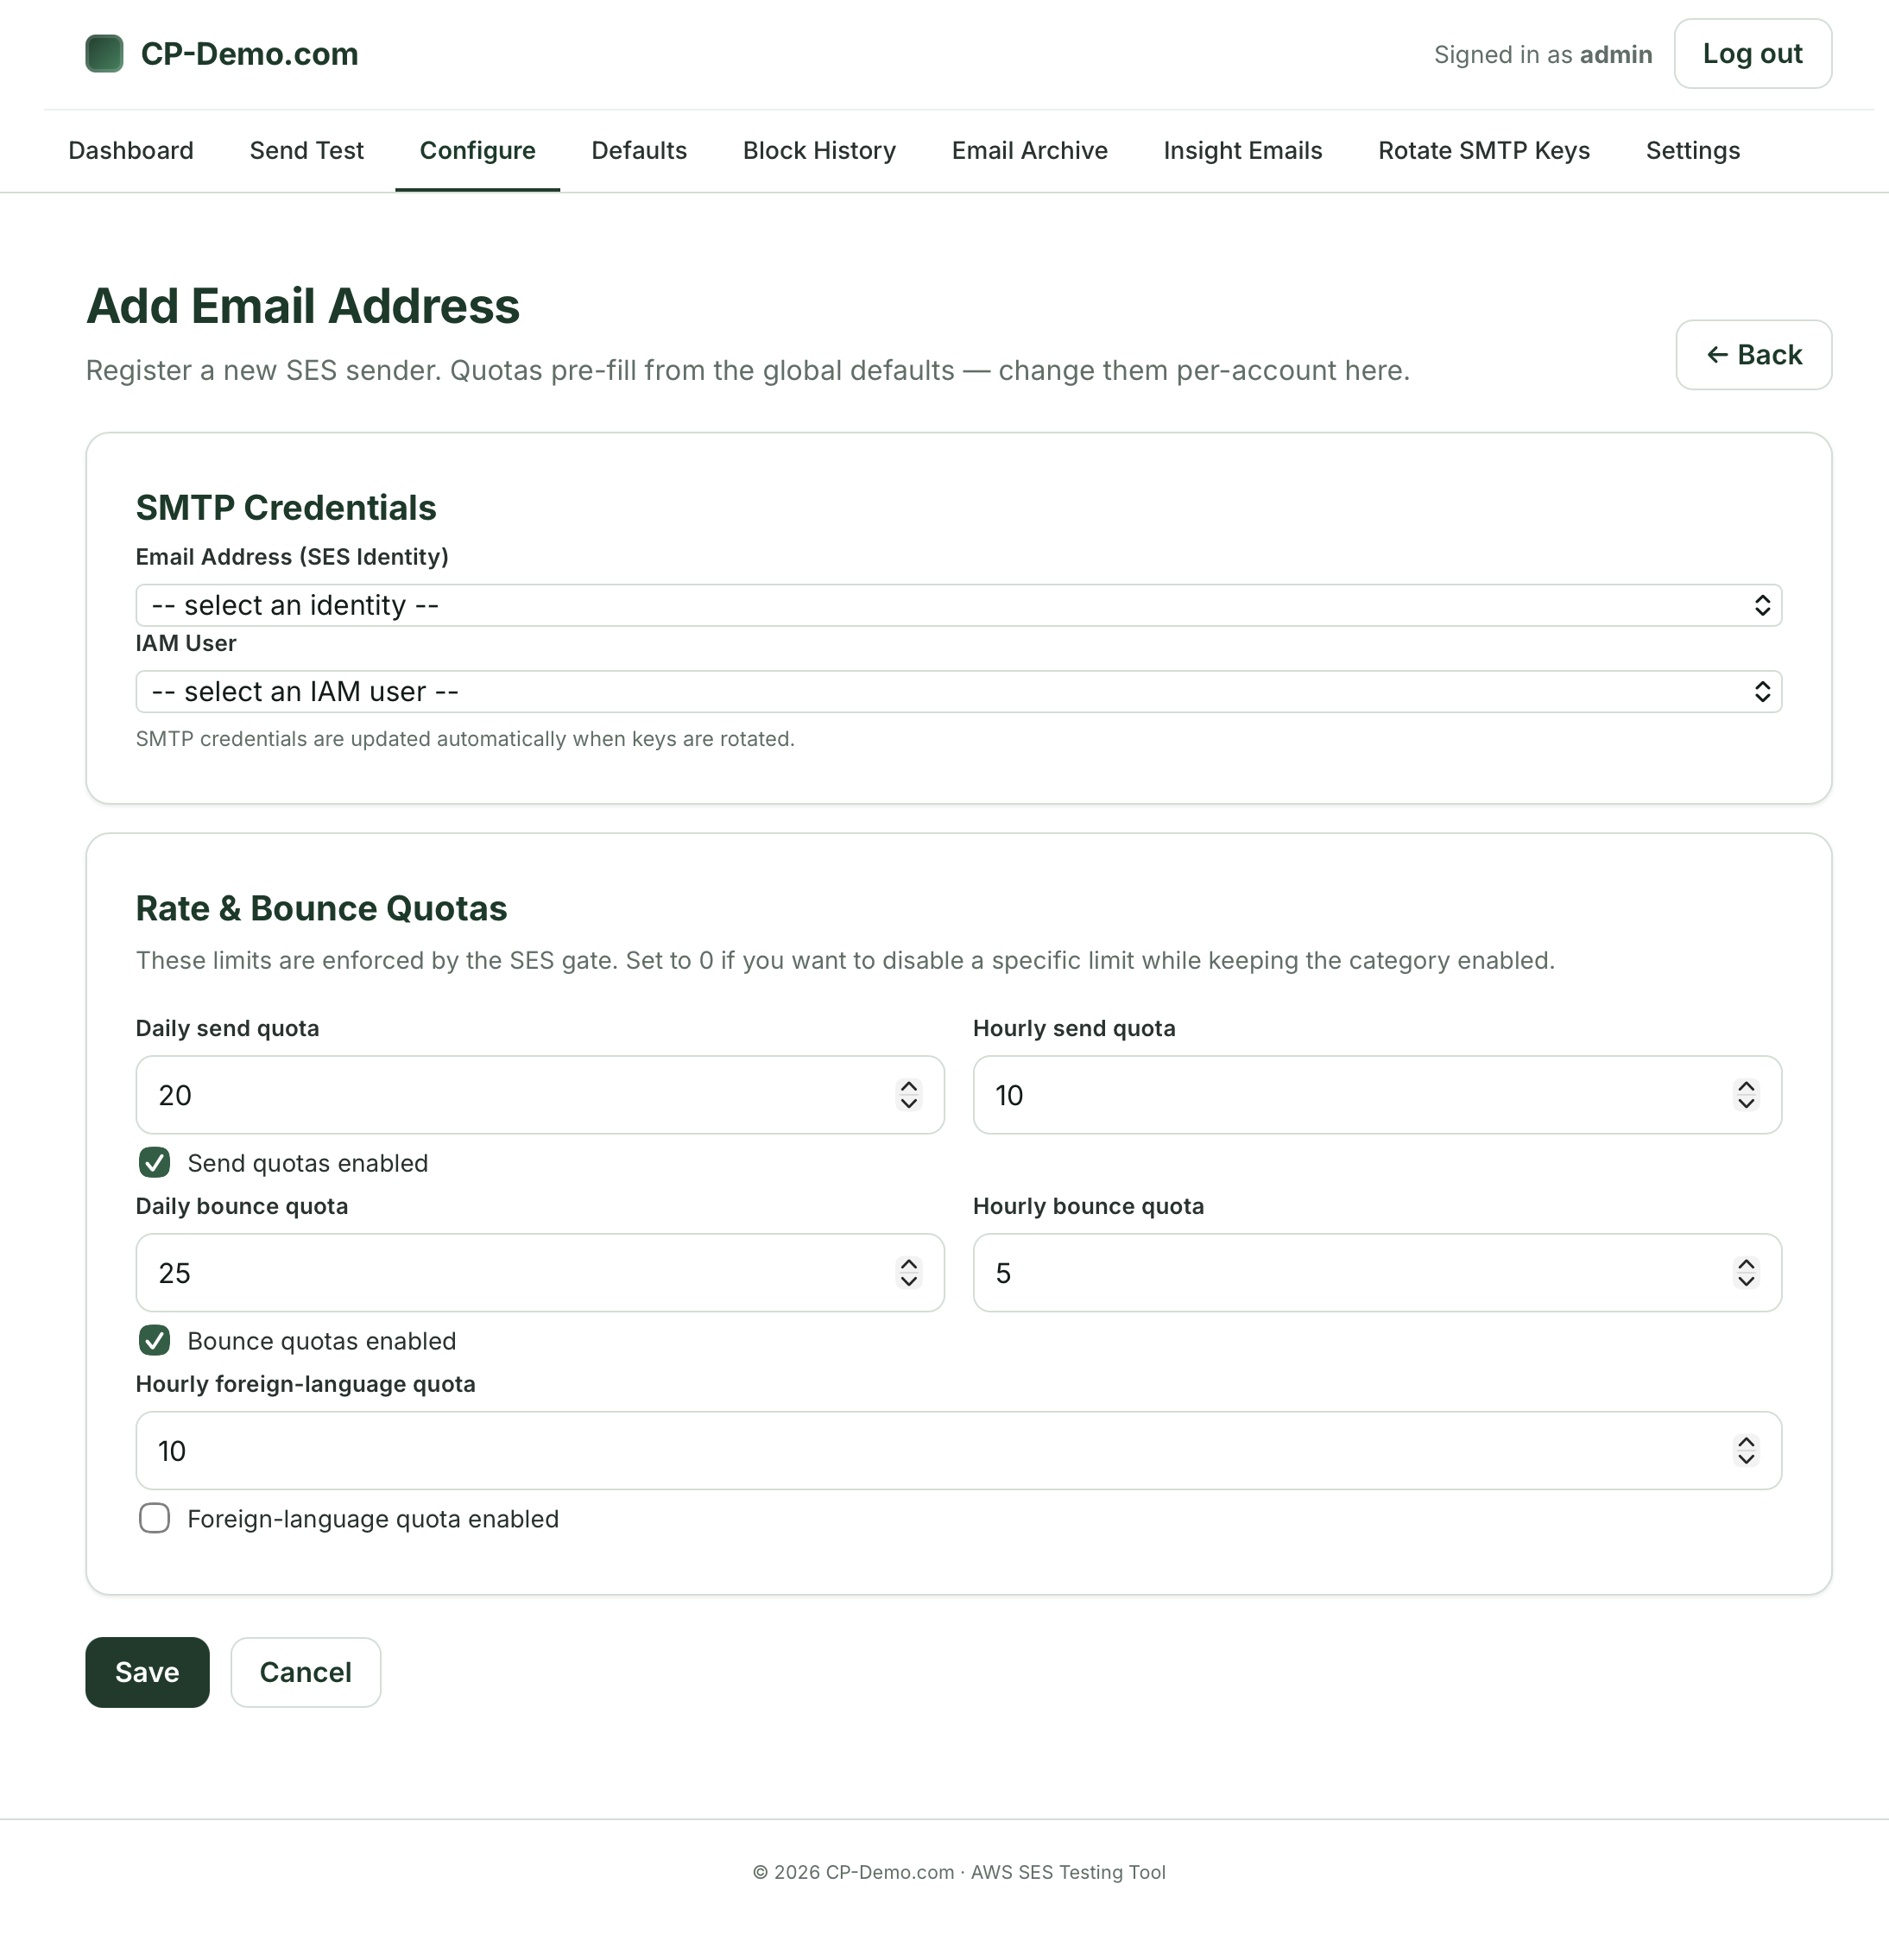Screen dimensions: 1889x1960
Task: Save the new email address
Action: coord(147,1672)
